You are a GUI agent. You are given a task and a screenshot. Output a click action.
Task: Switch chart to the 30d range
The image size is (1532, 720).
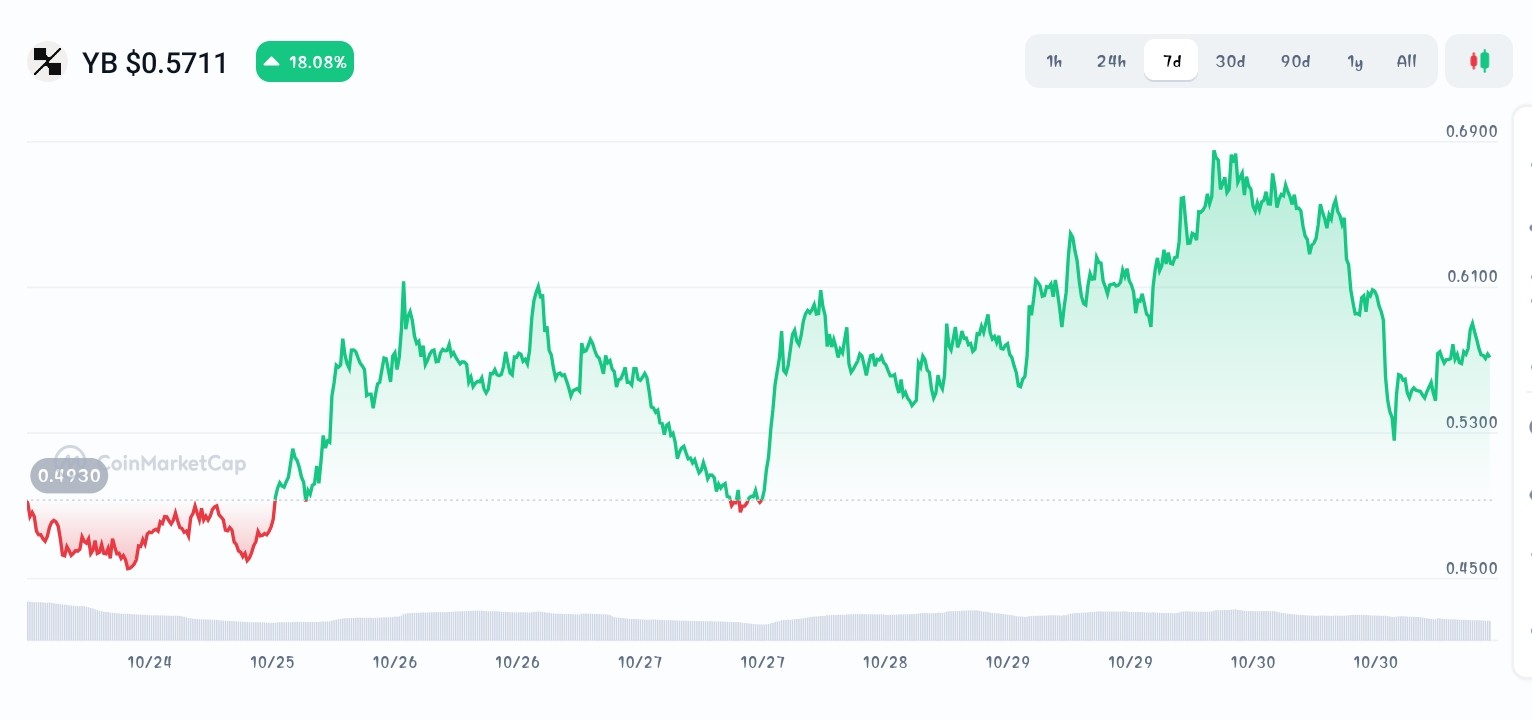(1230, 61)
